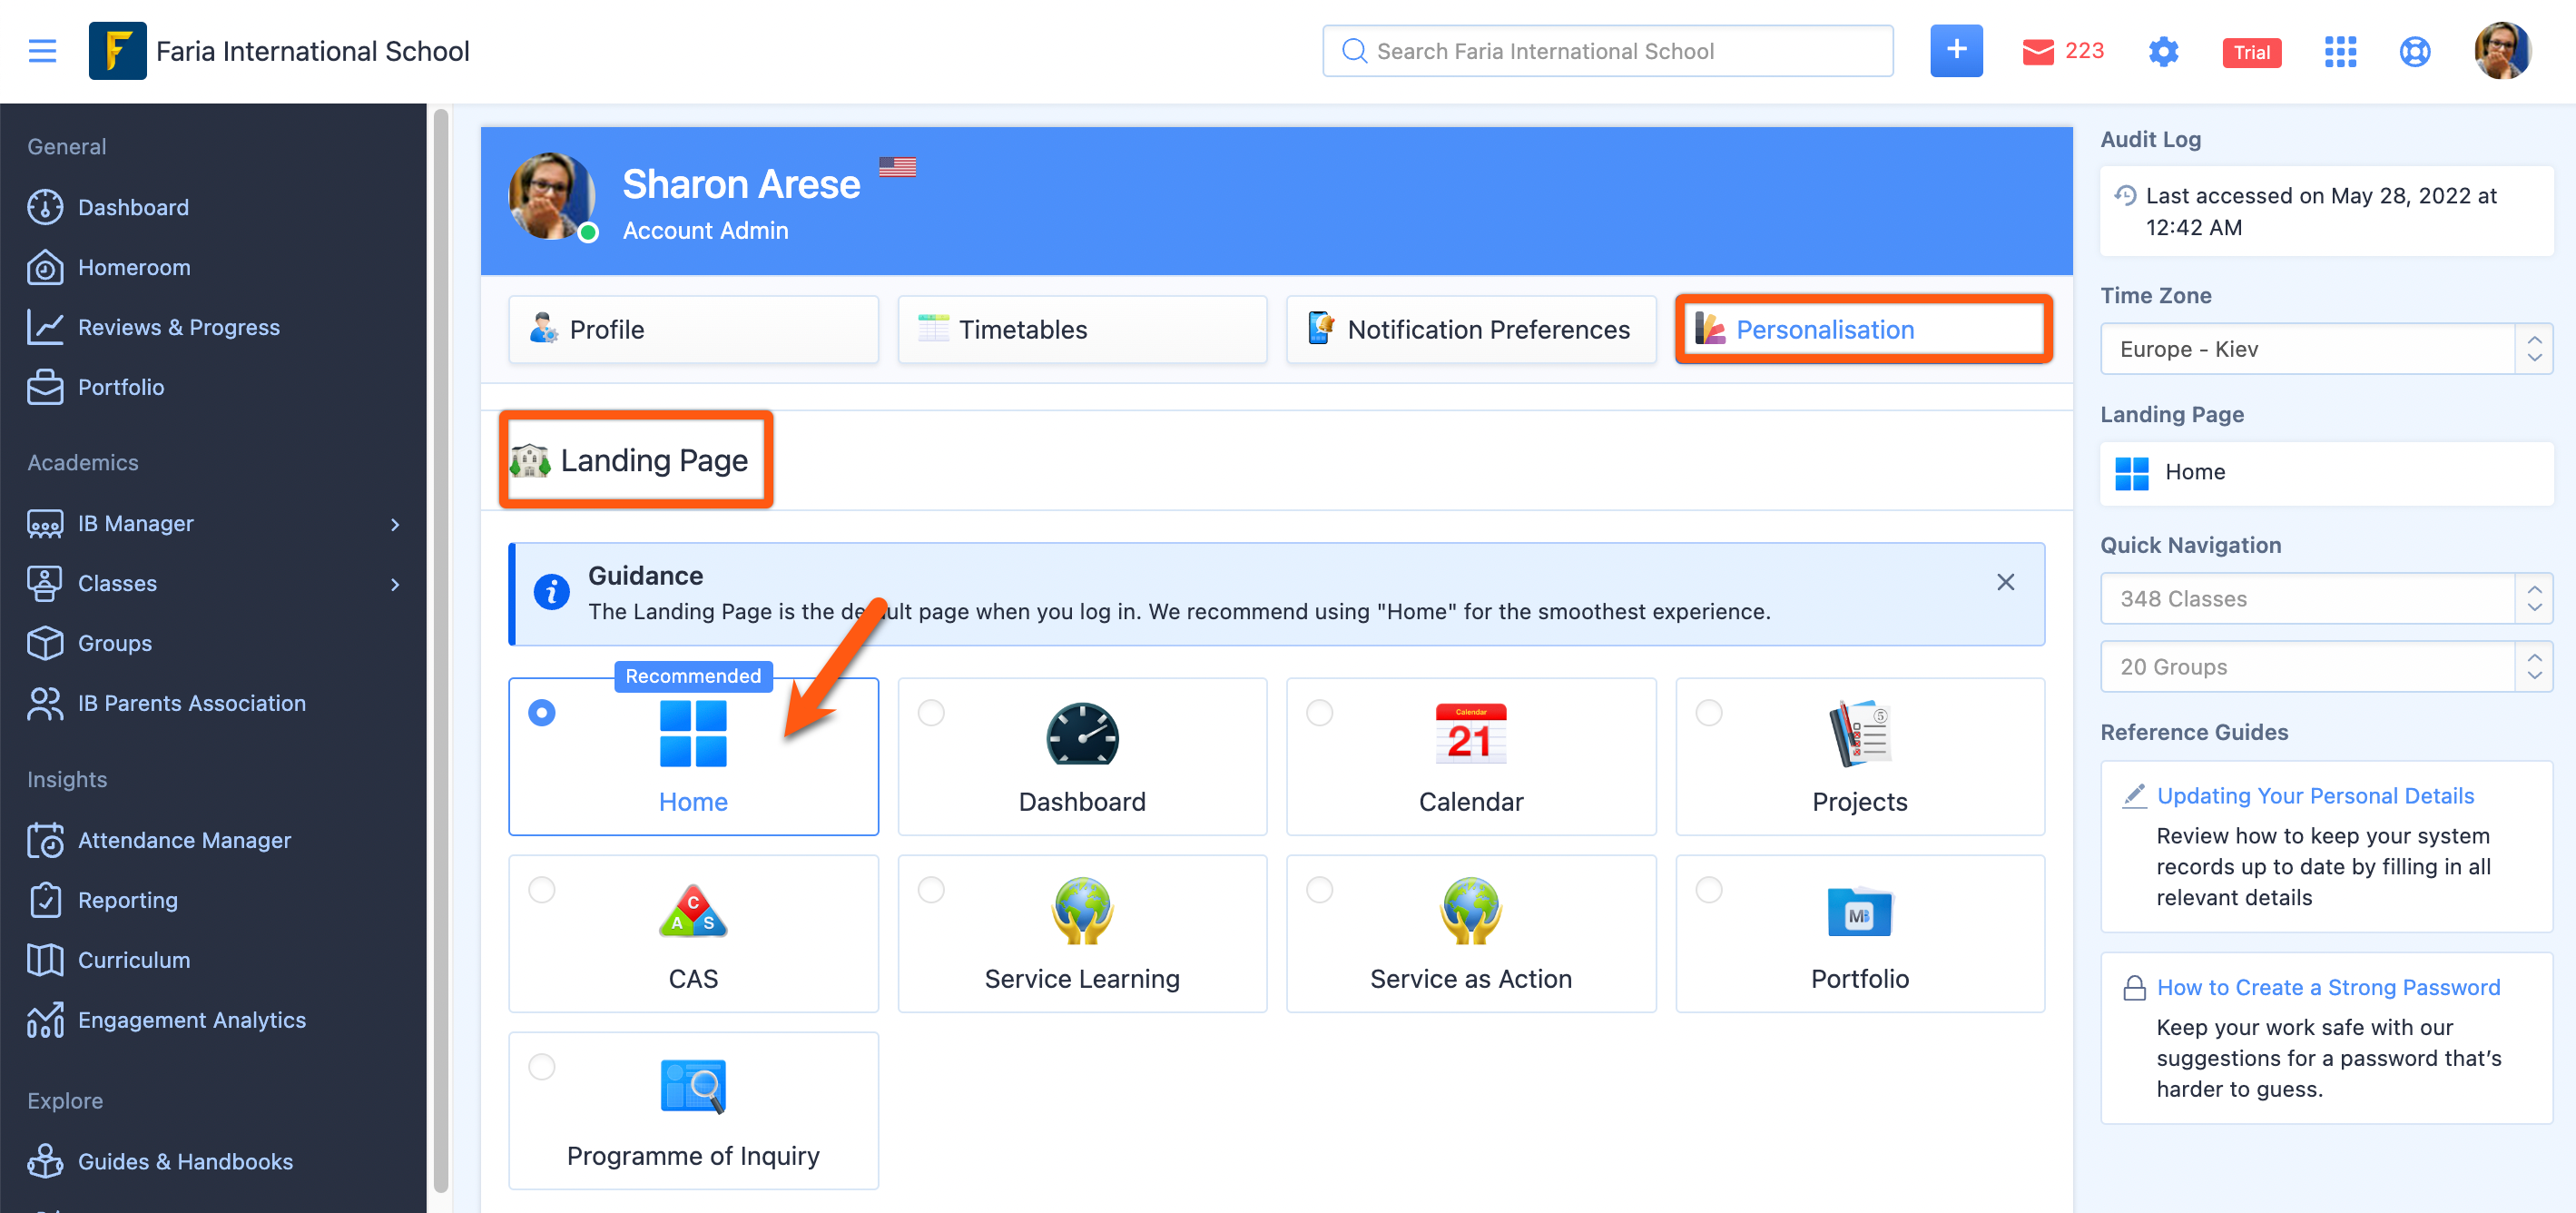Screen dimensions: 2576x1213
Task: Select Dashboard landing page radio button
Action: pos(931,713)
